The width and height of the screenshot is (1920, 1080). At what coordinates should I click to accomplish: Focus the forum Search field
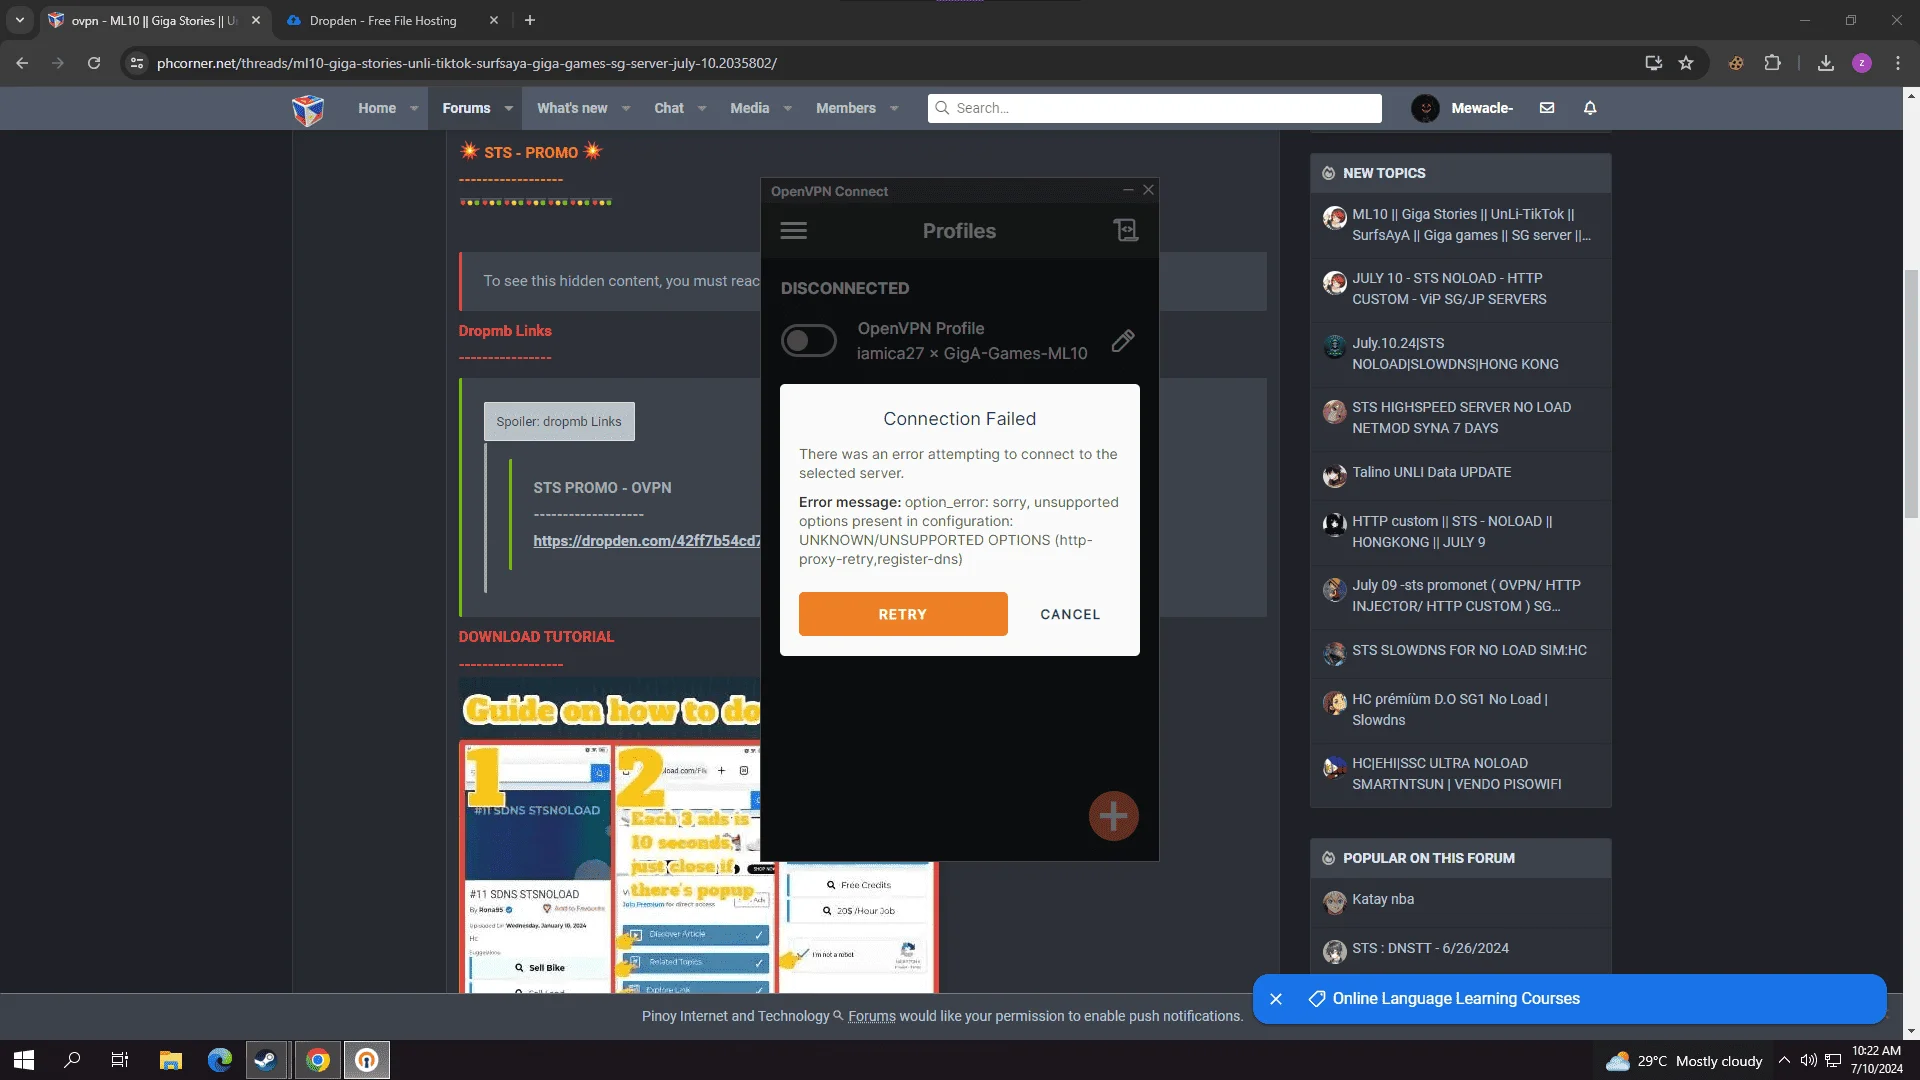1154,108
